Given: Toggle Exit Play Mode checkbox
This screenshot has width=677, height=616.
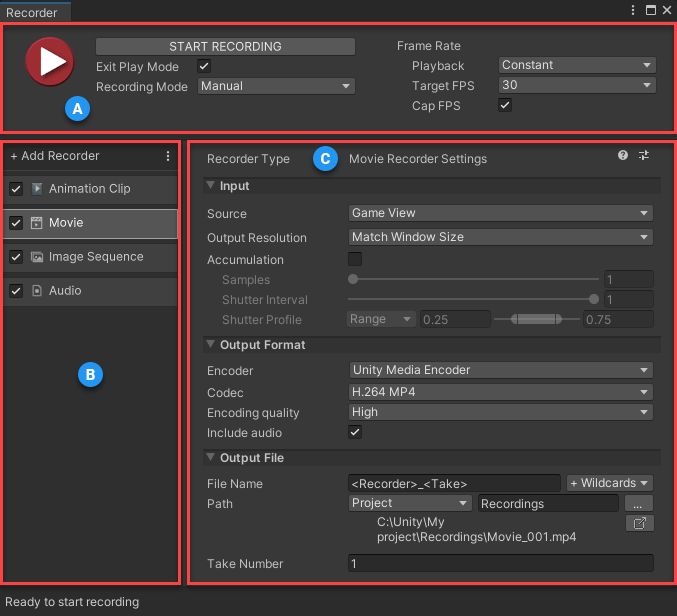Looking at the screenshot, I should point(204,66).
